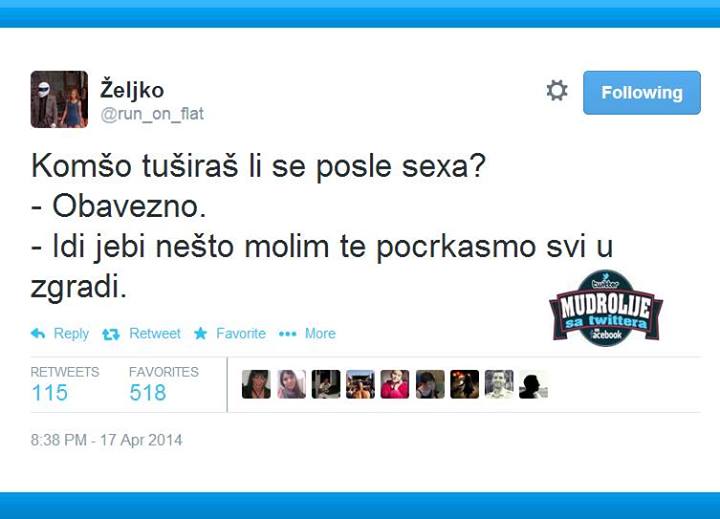
Task: Click the first dark-haired user avatar
Action: coord(256,384)
